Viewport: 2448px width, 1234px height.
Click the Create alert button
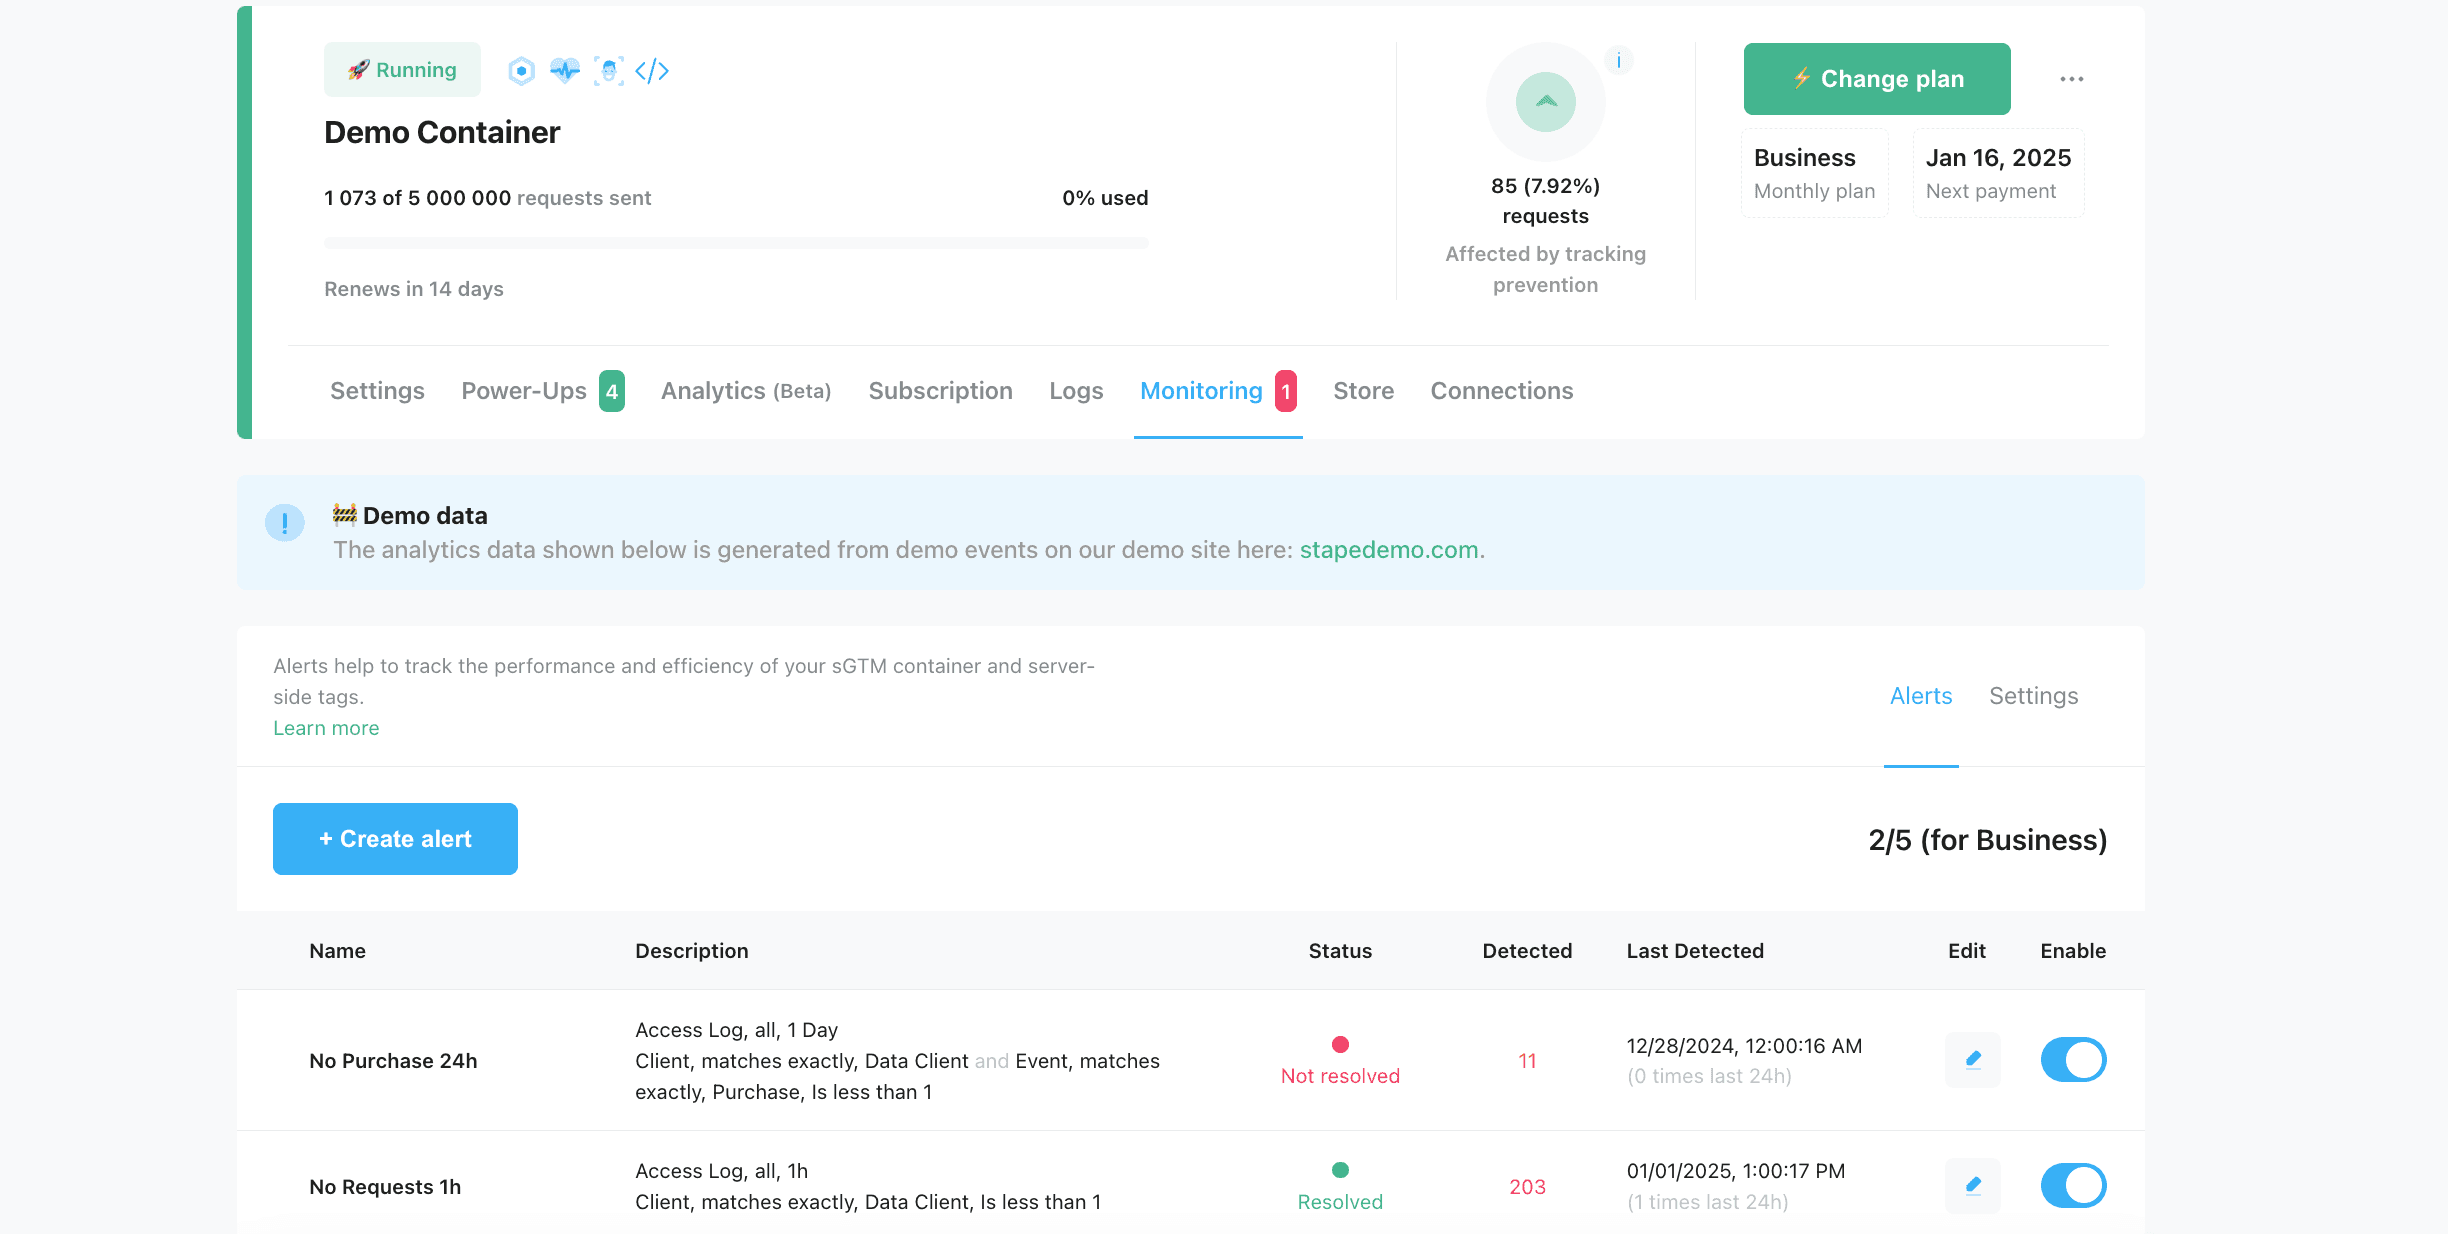(x=395, y=839)
